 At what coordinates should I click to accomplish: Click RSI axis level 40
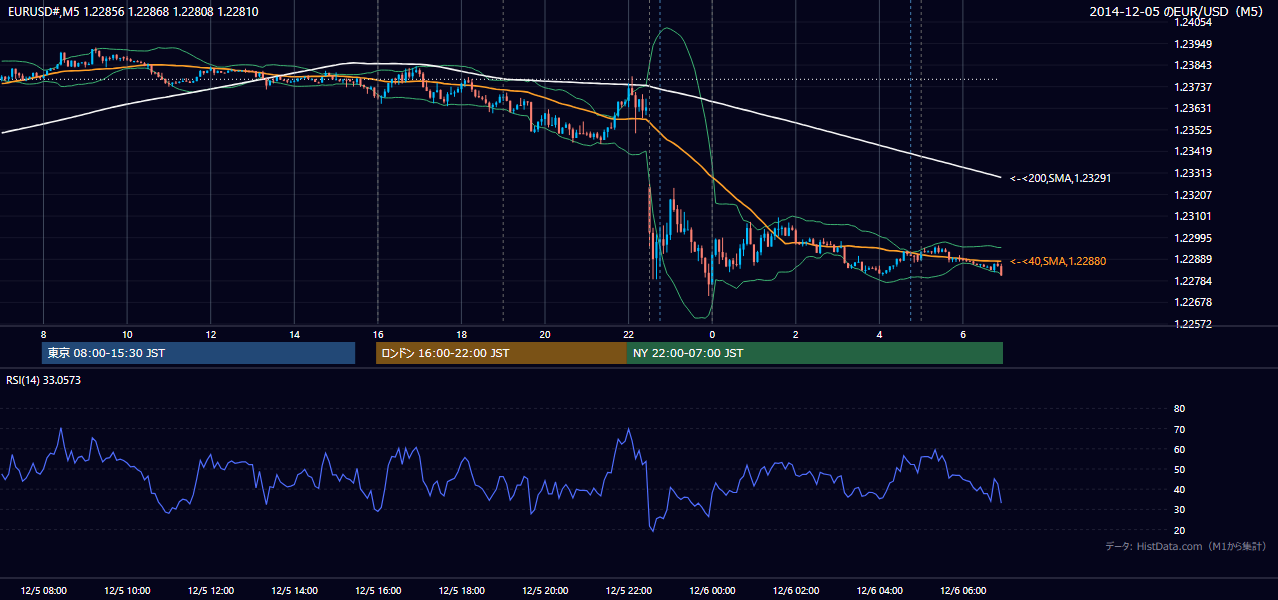[x=1180, y=490]
